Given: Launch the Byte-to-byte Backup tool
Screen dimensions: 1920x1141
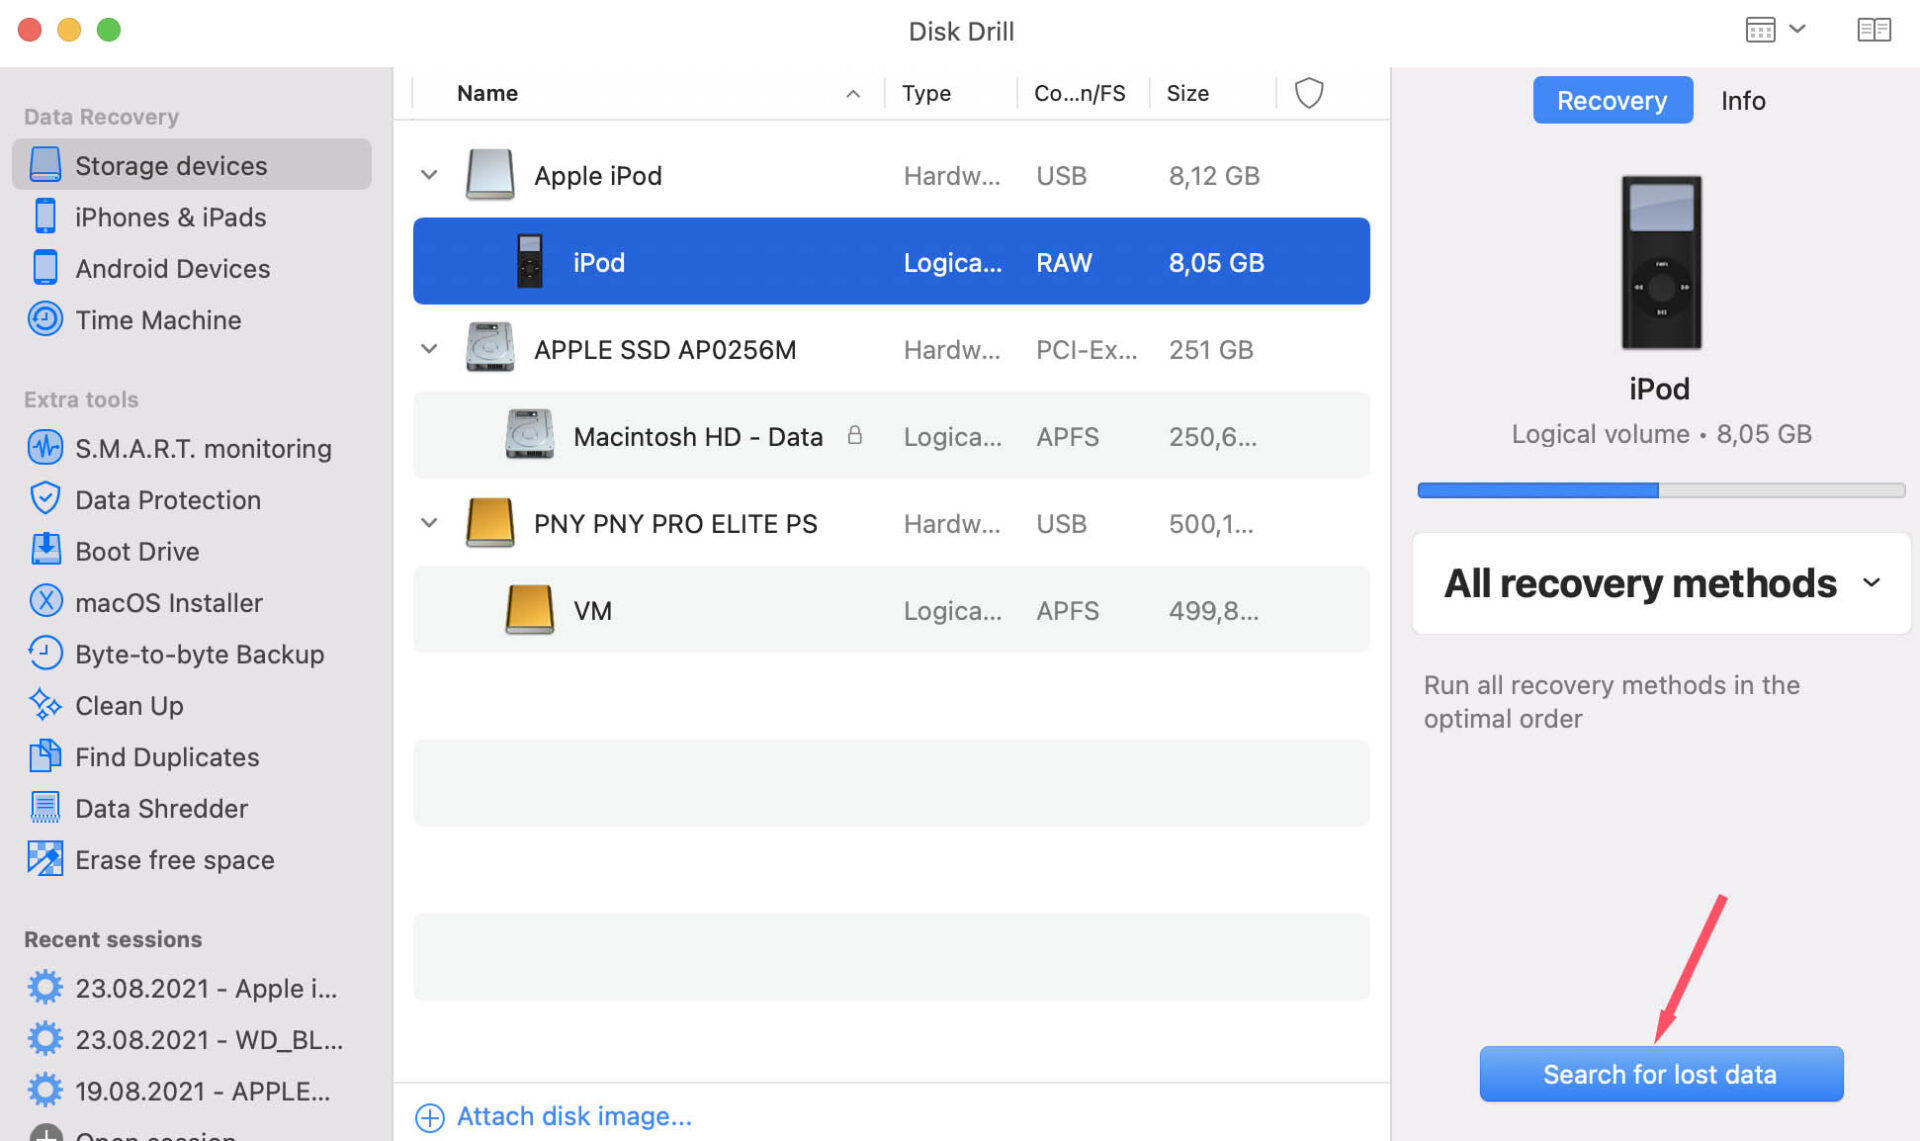Looking at the screenshot, I should point(199,654).
